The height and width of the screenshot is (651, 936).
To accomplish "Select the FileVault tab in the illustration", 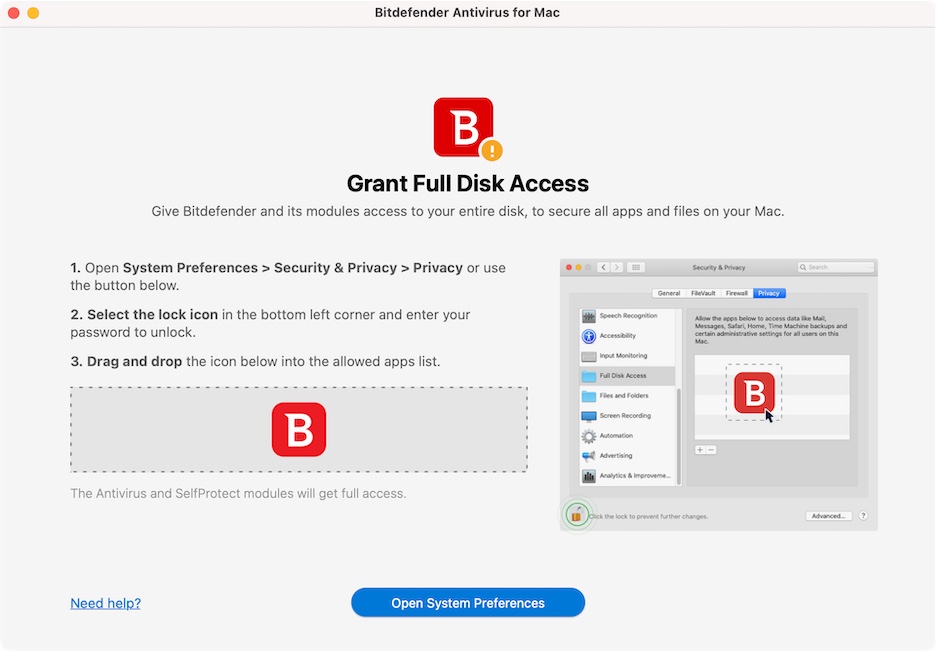I will pyautogui.click(x=703, y=293).
